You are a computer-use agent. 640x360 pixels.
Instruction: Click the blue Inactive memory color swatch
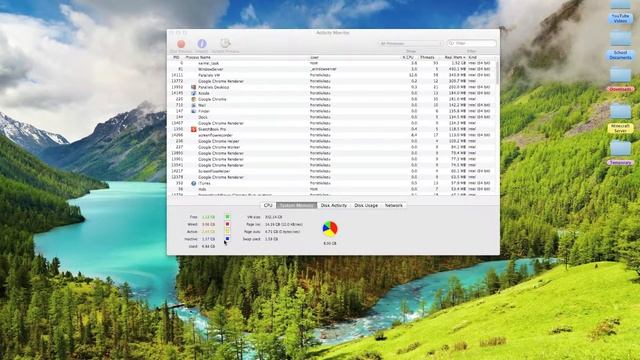pyautogui.click(x=227, y=239)
